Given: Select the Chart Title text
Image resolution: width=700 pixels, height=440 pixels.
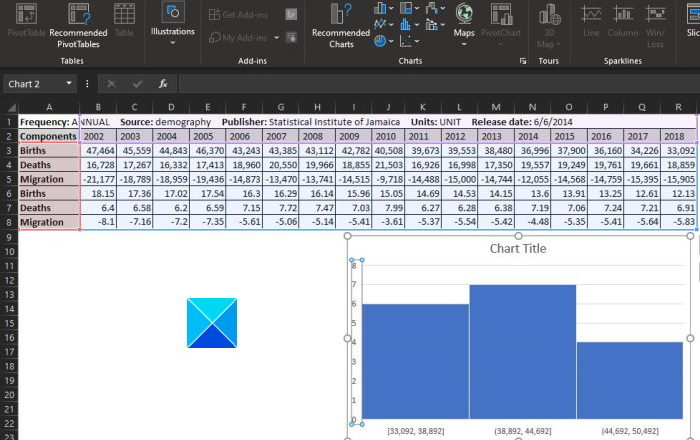Looking at the screenshot, I should click(518, 249).
